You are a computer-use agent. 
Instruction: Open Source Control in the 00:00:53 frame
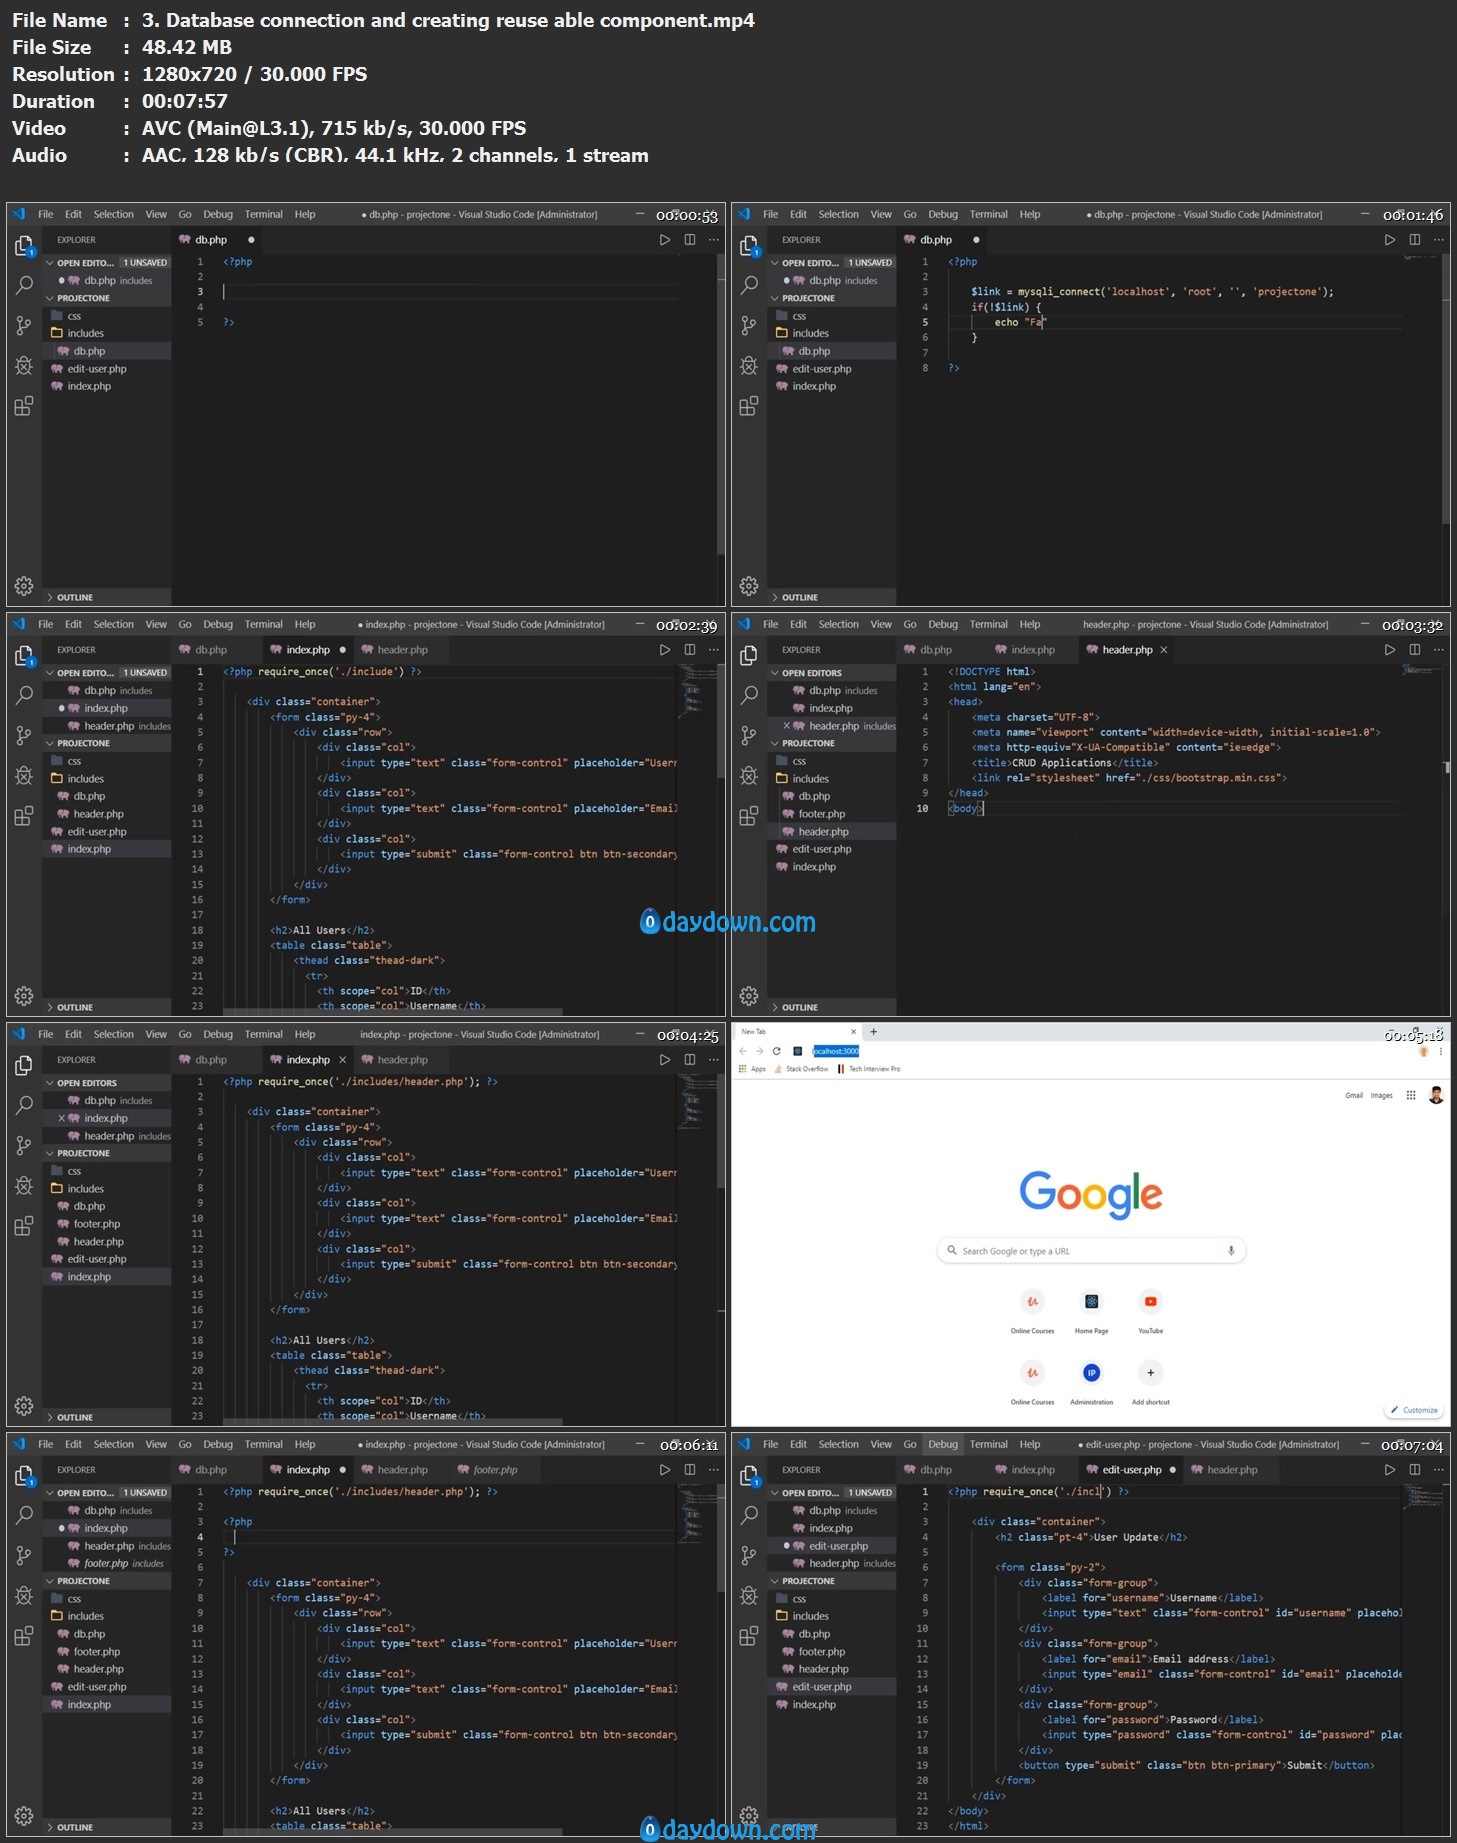24,325
